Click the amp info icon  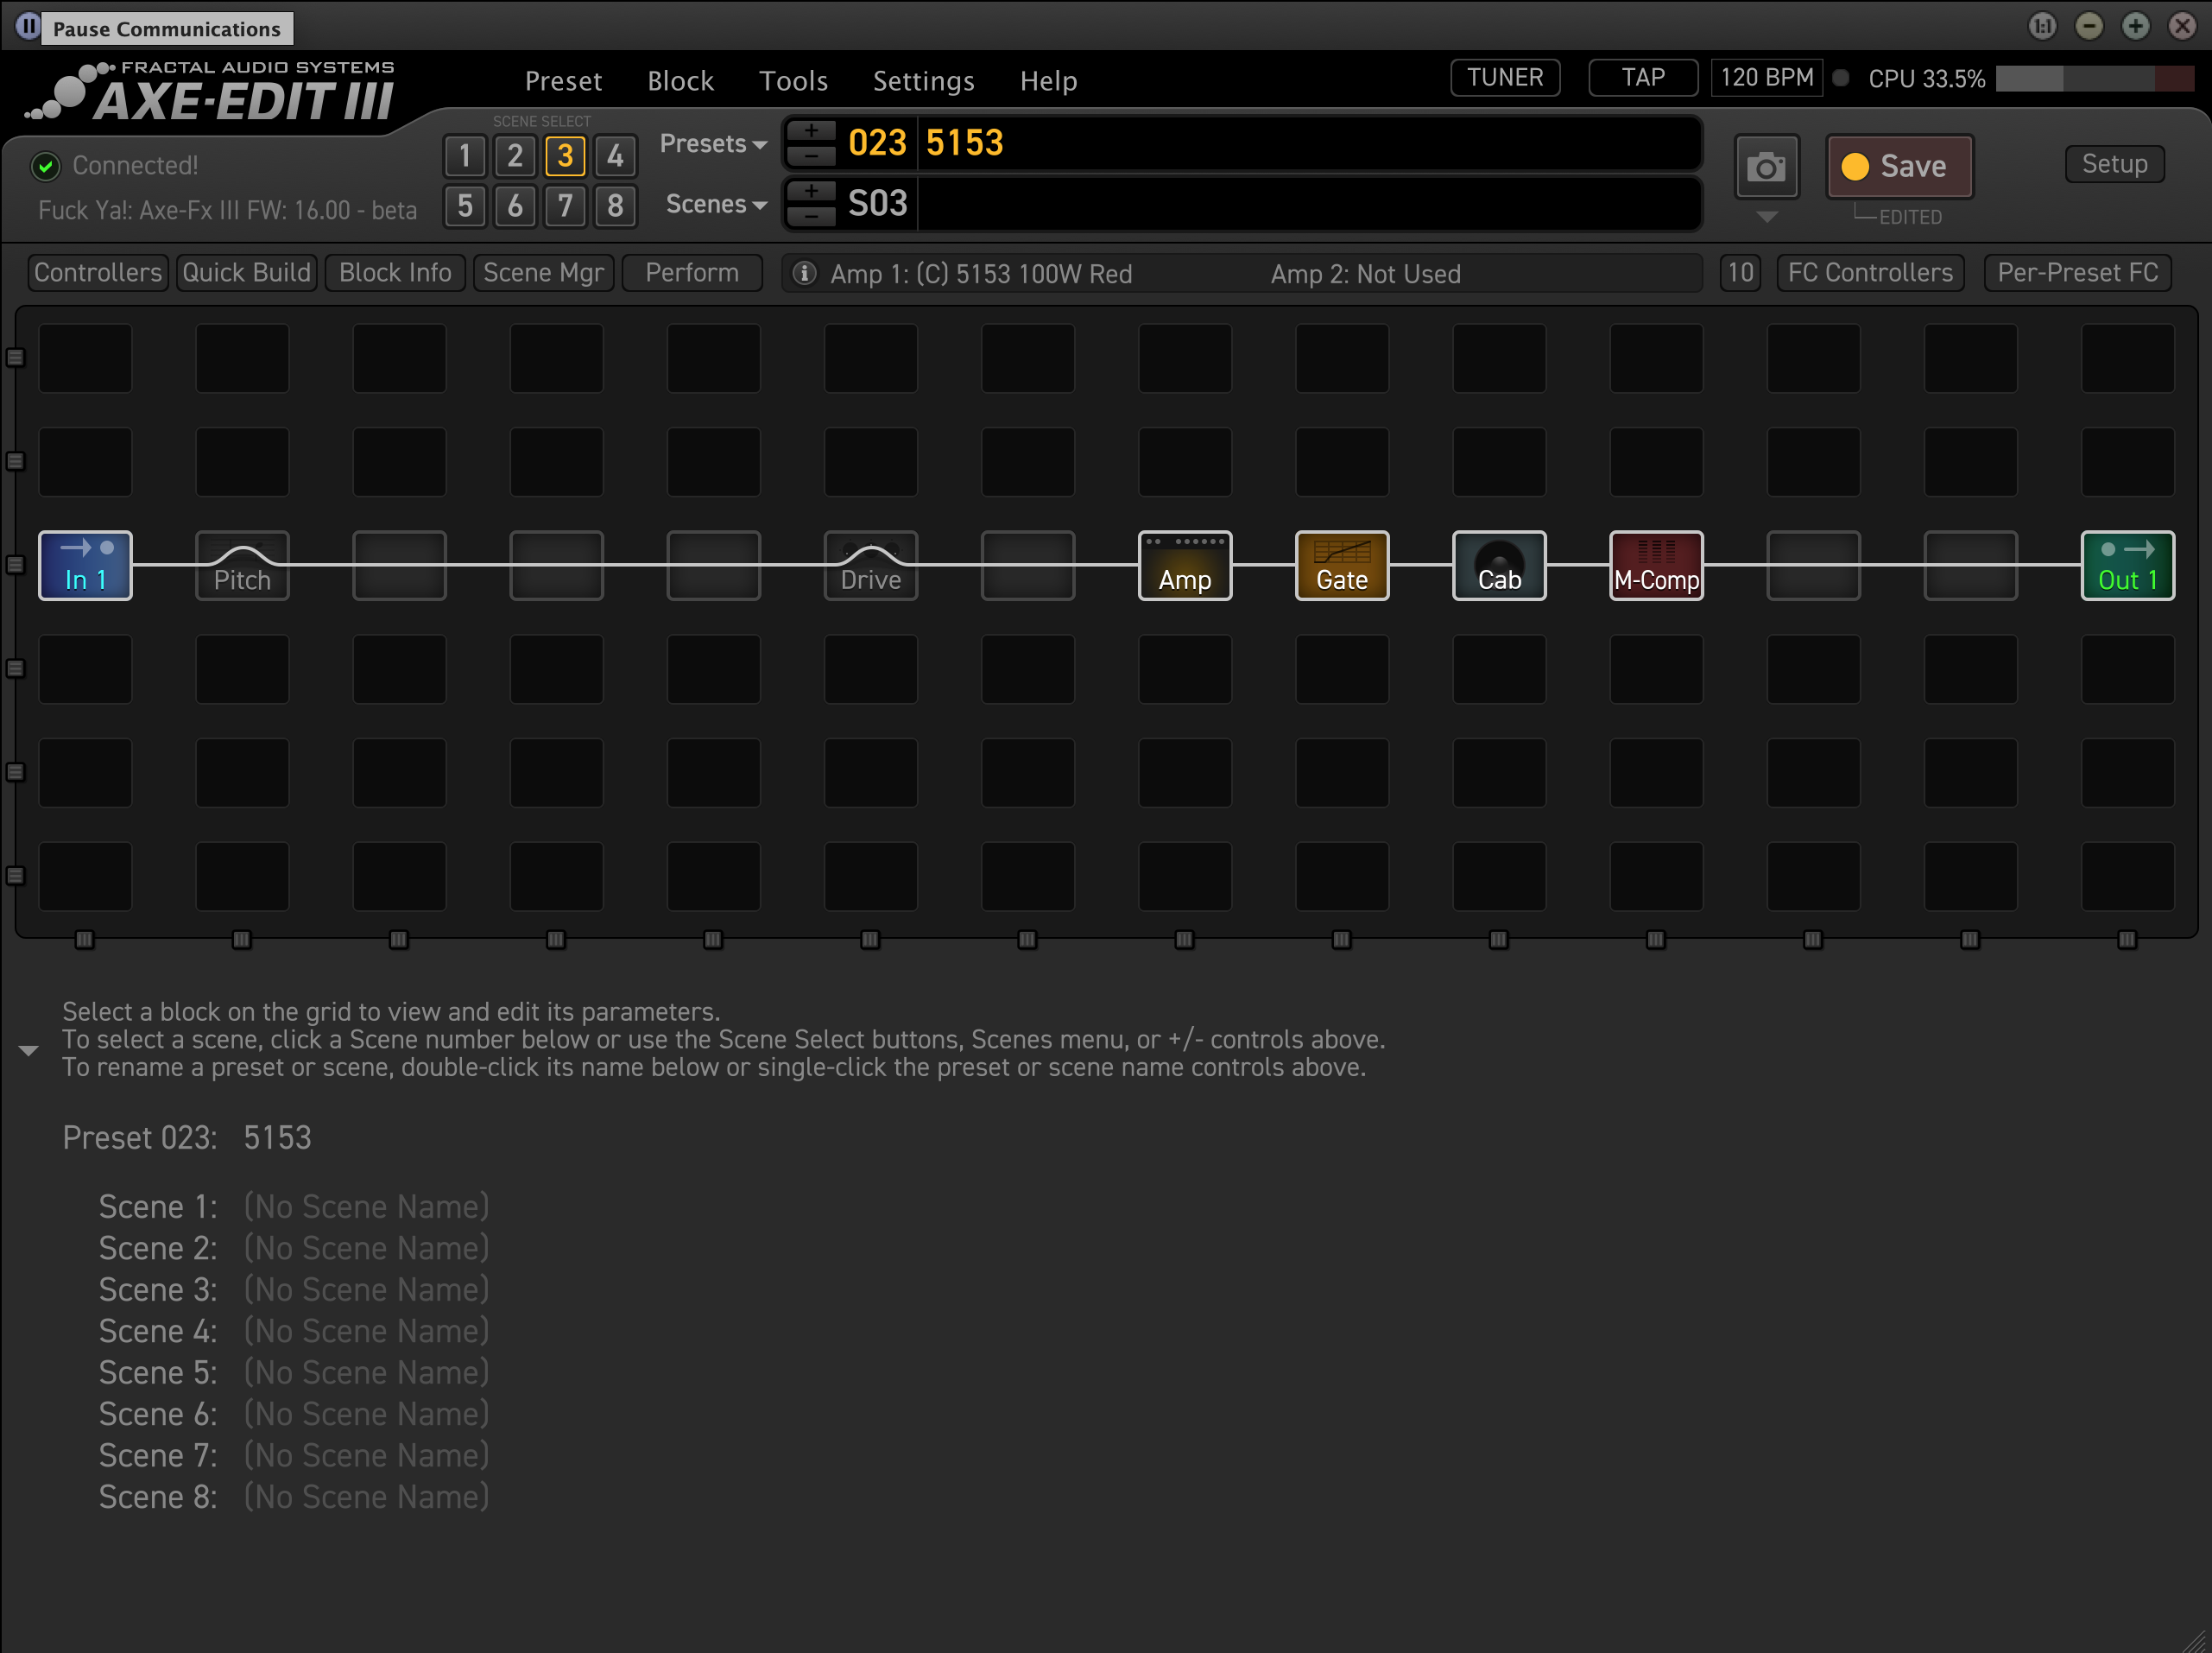(804, 273)
